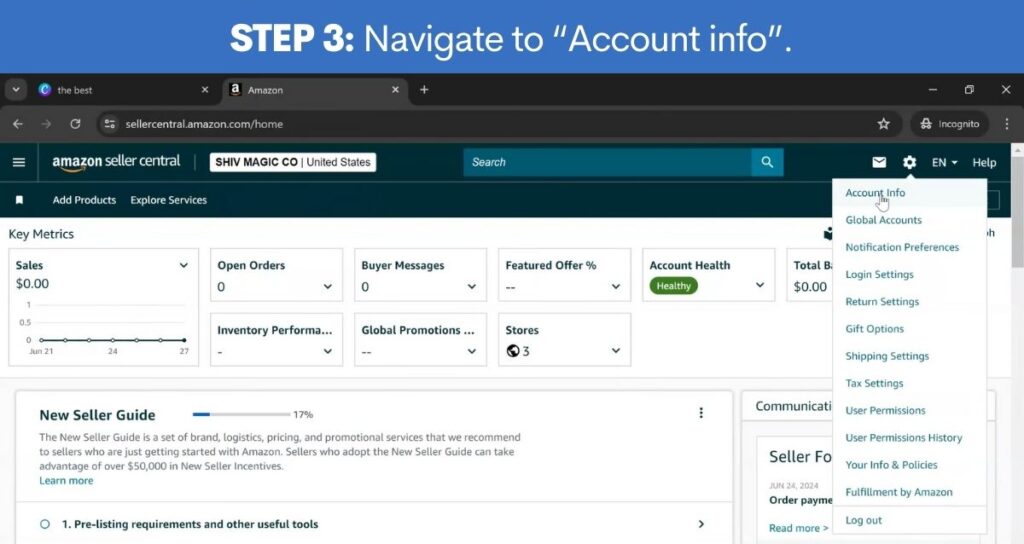Click the browser forward arrow
Viewport: 1024px width, 544px height.
point(46,123)
